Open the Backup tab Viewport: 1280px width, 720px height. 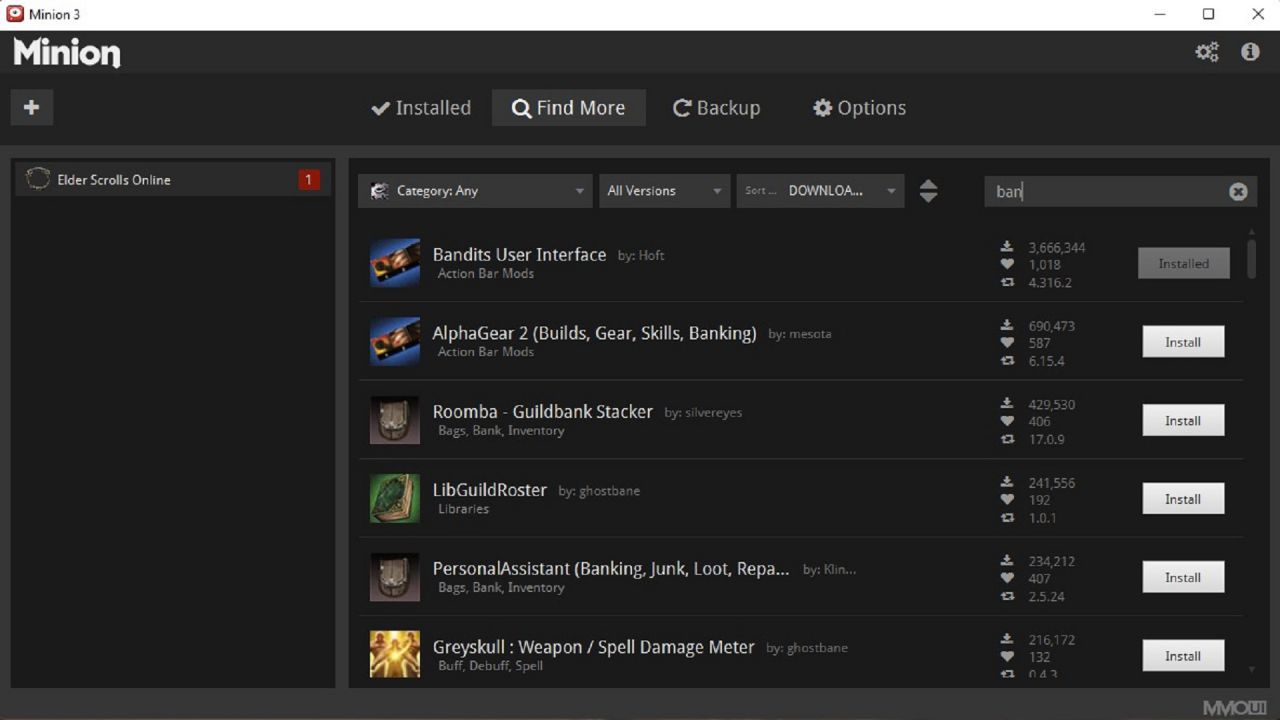tap(716, 107)
